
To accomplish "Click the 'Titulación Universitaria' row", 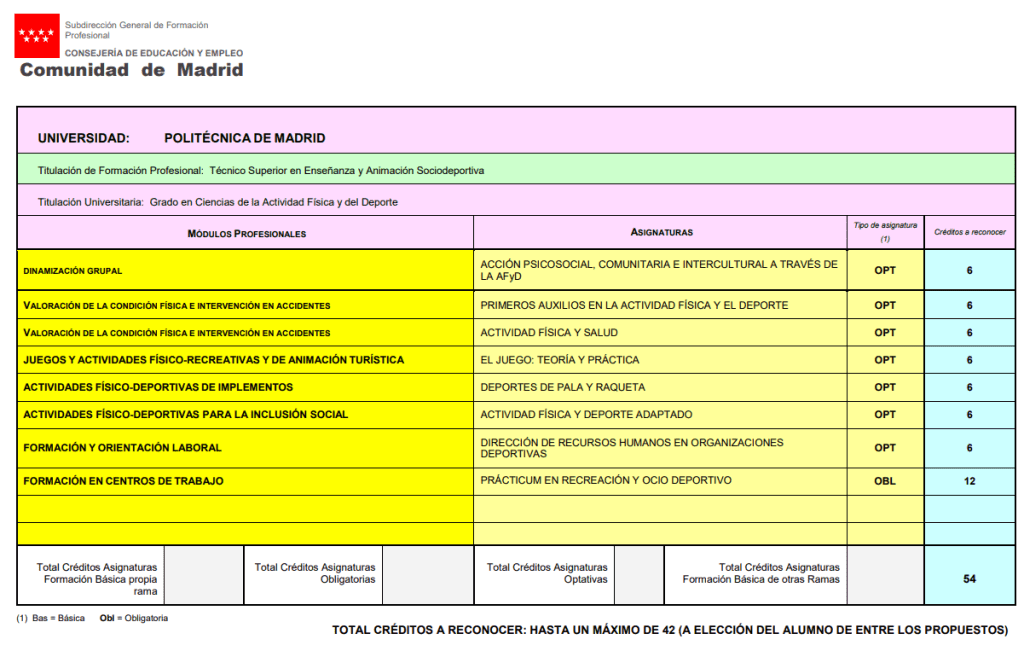I will [516, 201].
